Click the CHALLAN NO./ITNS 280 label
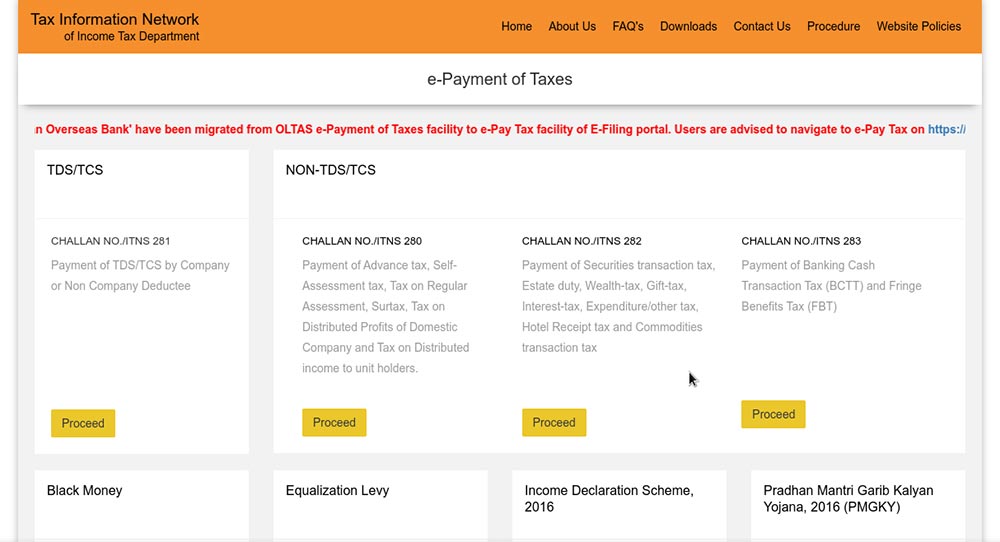 pyautogui.click(x=362, y=241)
